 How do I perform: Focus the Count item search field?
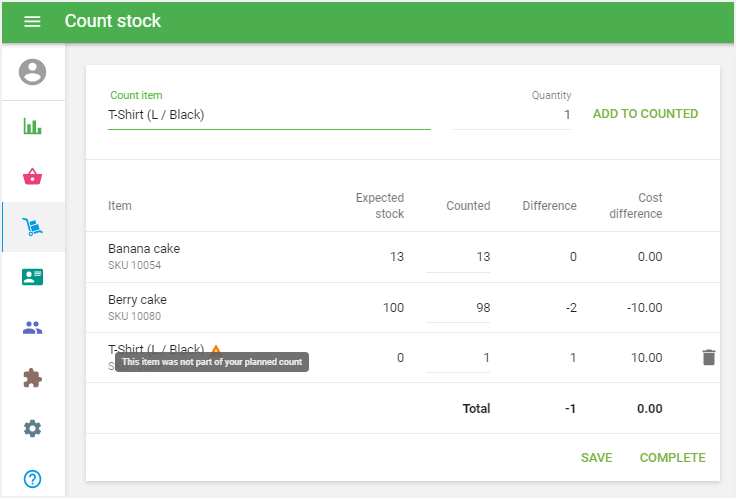268,115
